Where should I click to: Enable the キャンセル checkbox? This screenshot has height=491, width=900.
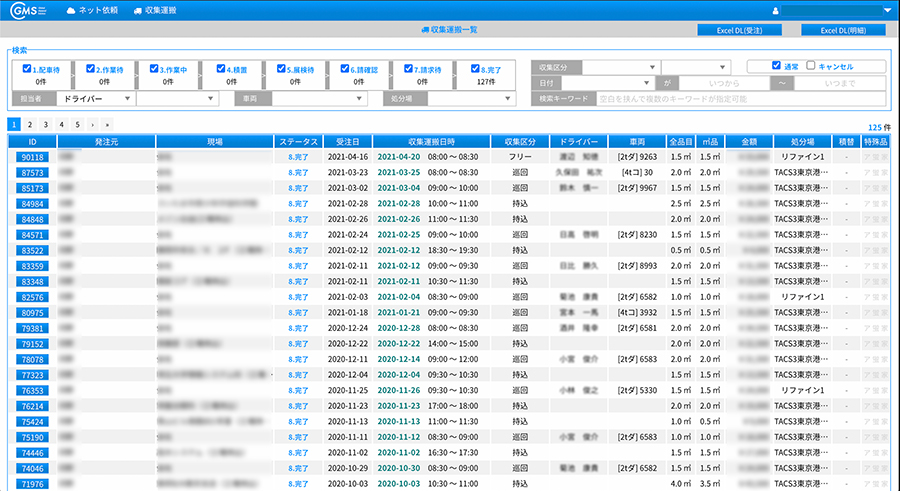tap(810, 65)
